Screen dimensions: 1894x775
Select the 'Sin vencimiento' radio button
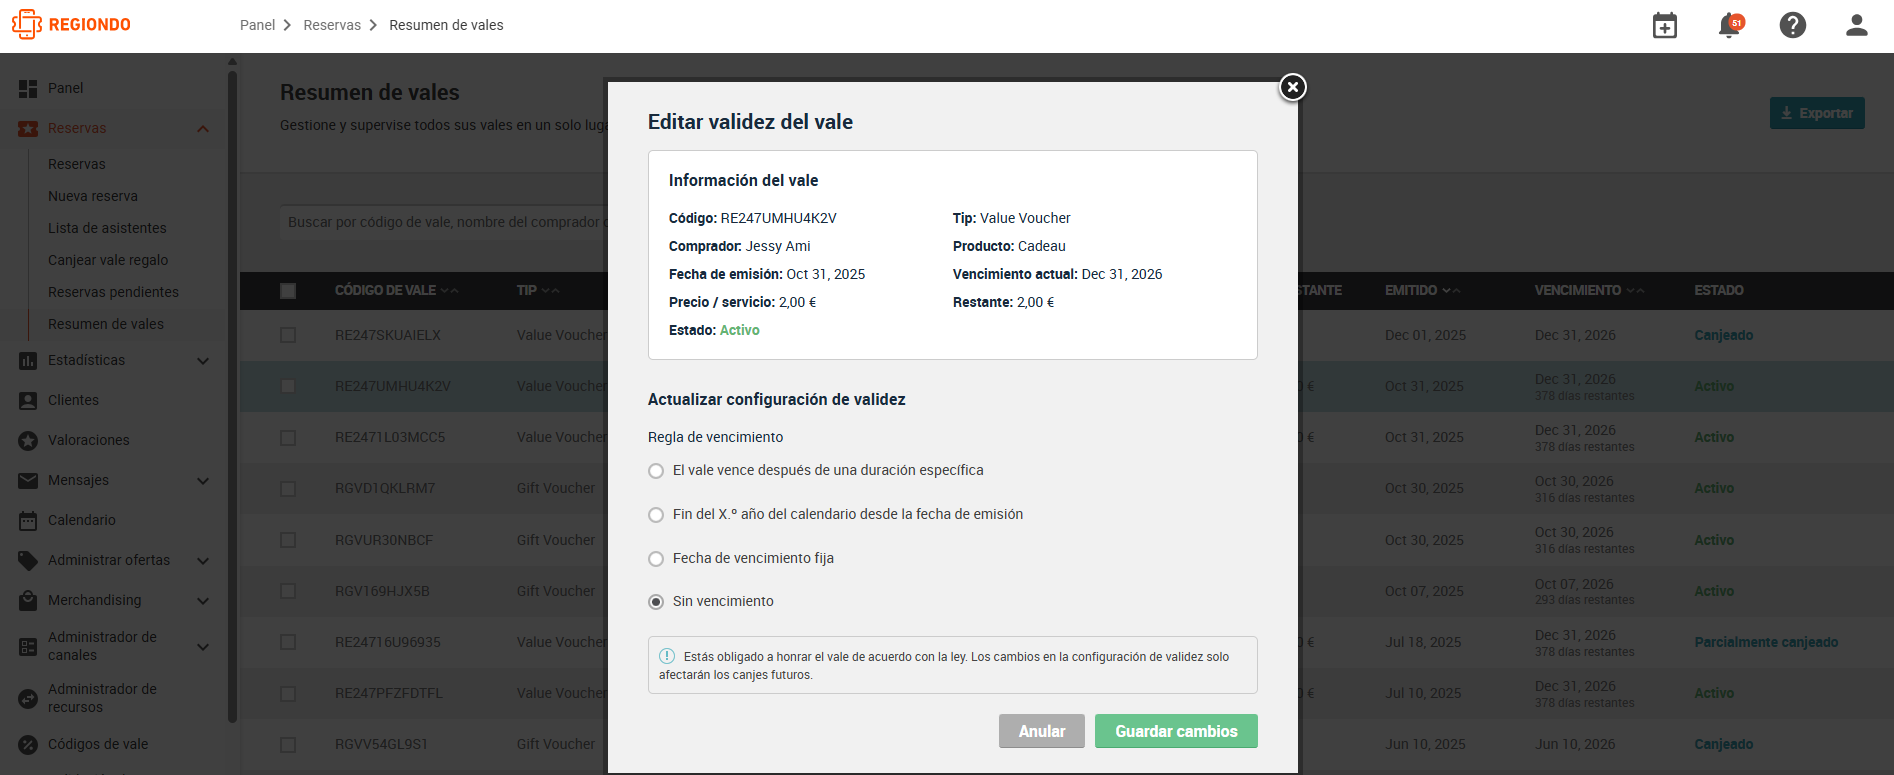[x=656, y=602]
